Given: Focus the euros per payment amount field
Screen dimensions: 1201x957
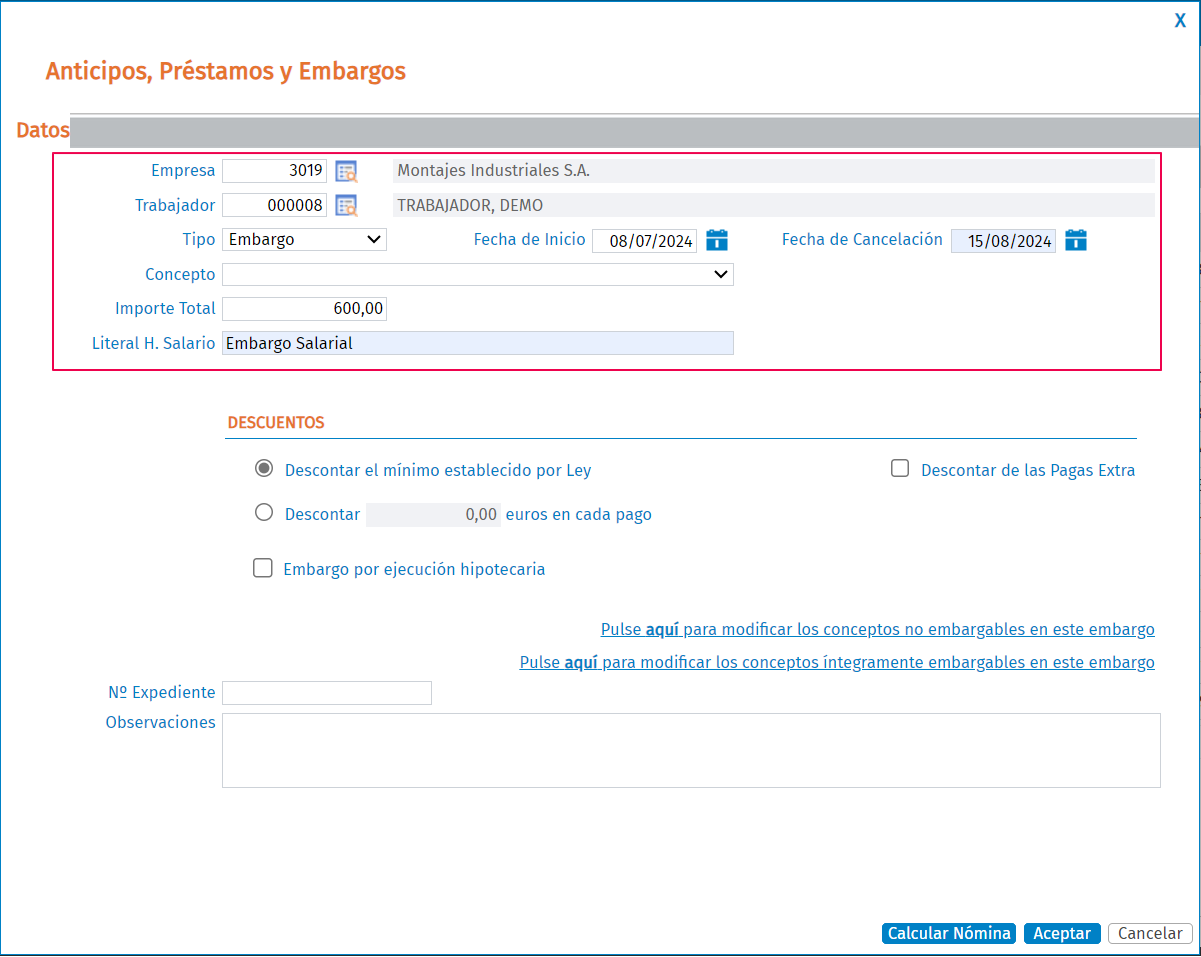Looking at the screenshot, I should point(433,515).
